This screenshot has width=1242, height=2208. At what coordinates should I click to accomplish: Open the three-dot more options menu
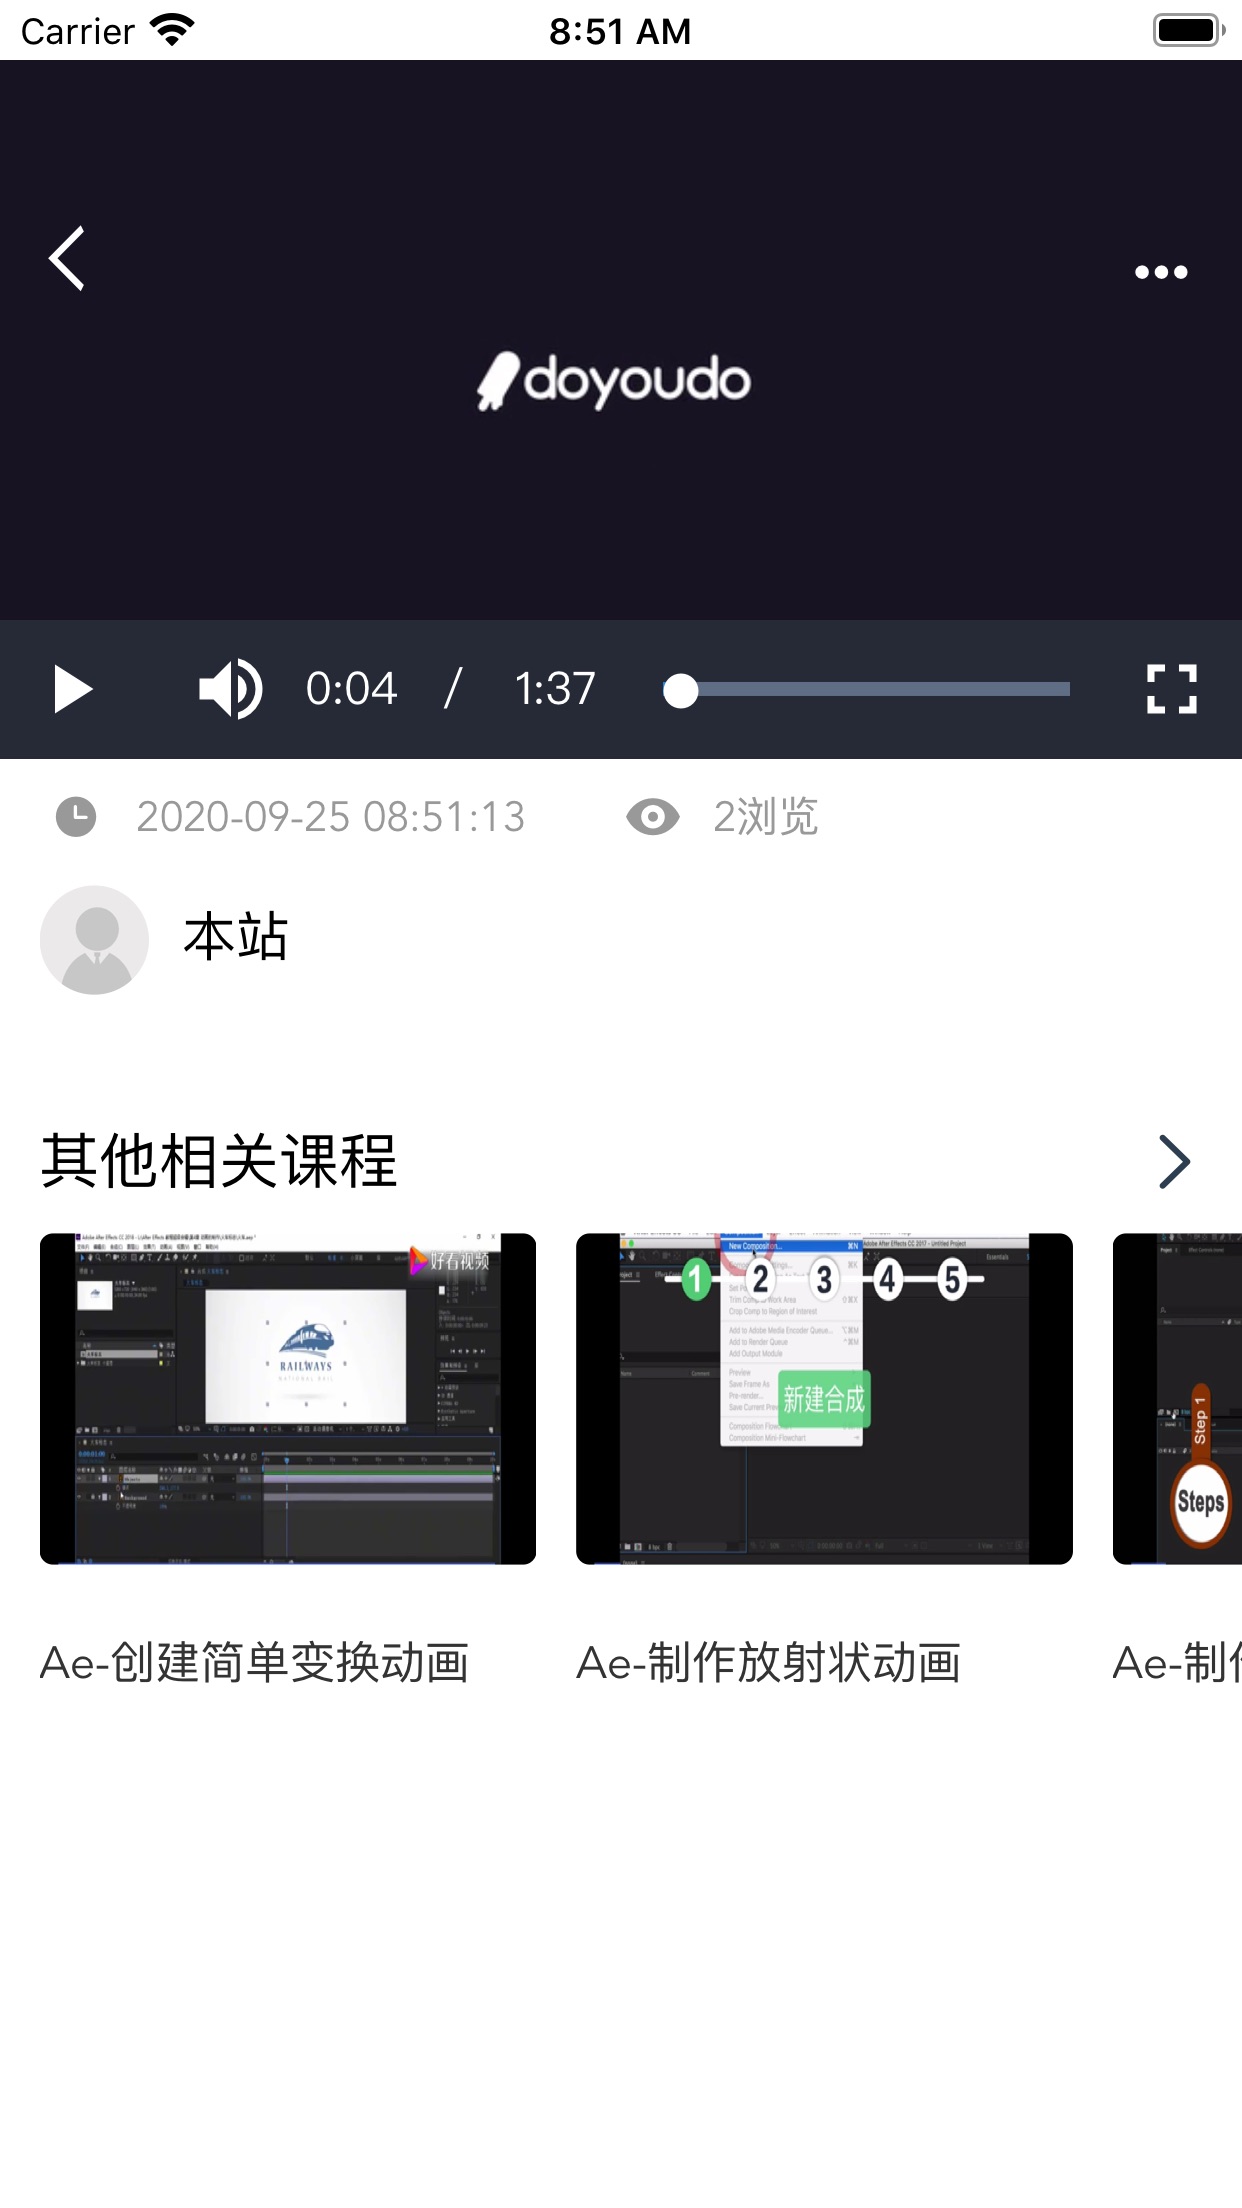point(1161,272)
